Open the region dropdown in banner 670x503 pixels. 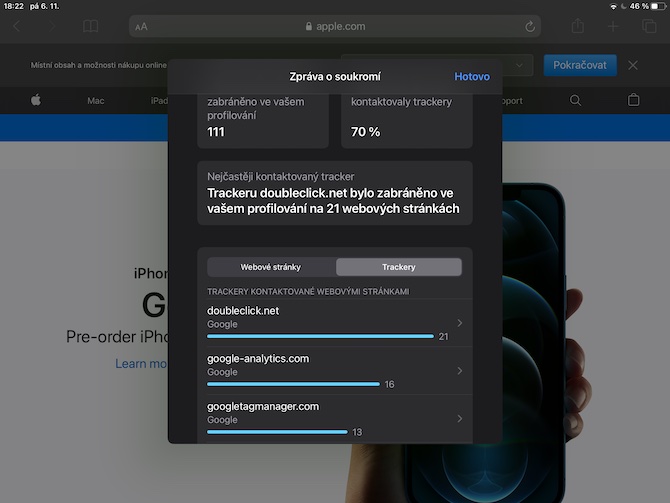click(x=519, y=65)
